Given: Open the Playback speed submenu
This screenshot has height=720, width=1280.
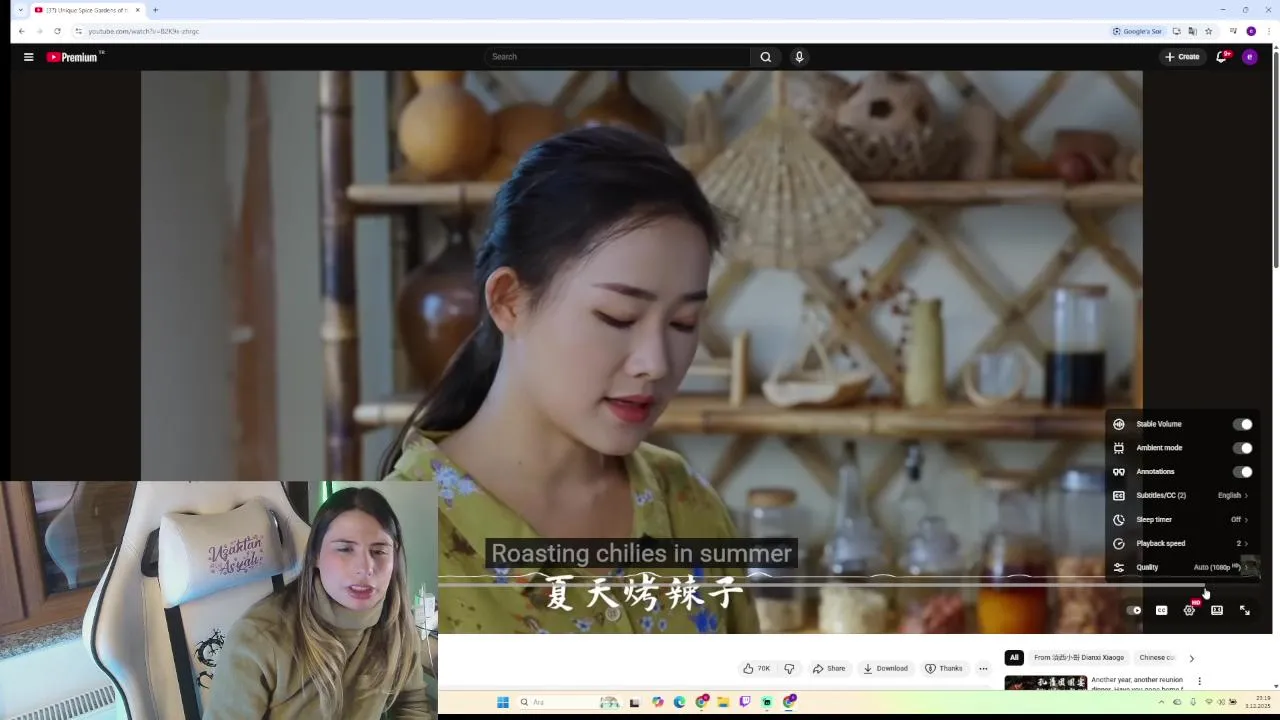Looking at the screenshot, I should tap(1181, 544).
